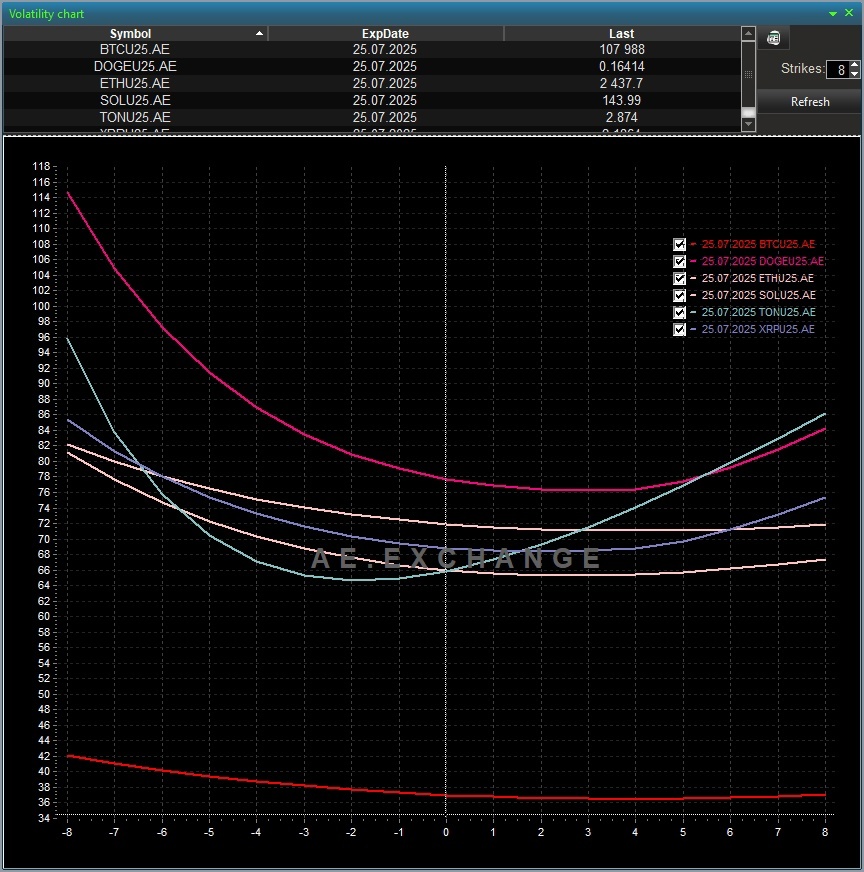Open the panel dropdown arrow in title bar
Viewport: 864px width, 872px height.
833,13
